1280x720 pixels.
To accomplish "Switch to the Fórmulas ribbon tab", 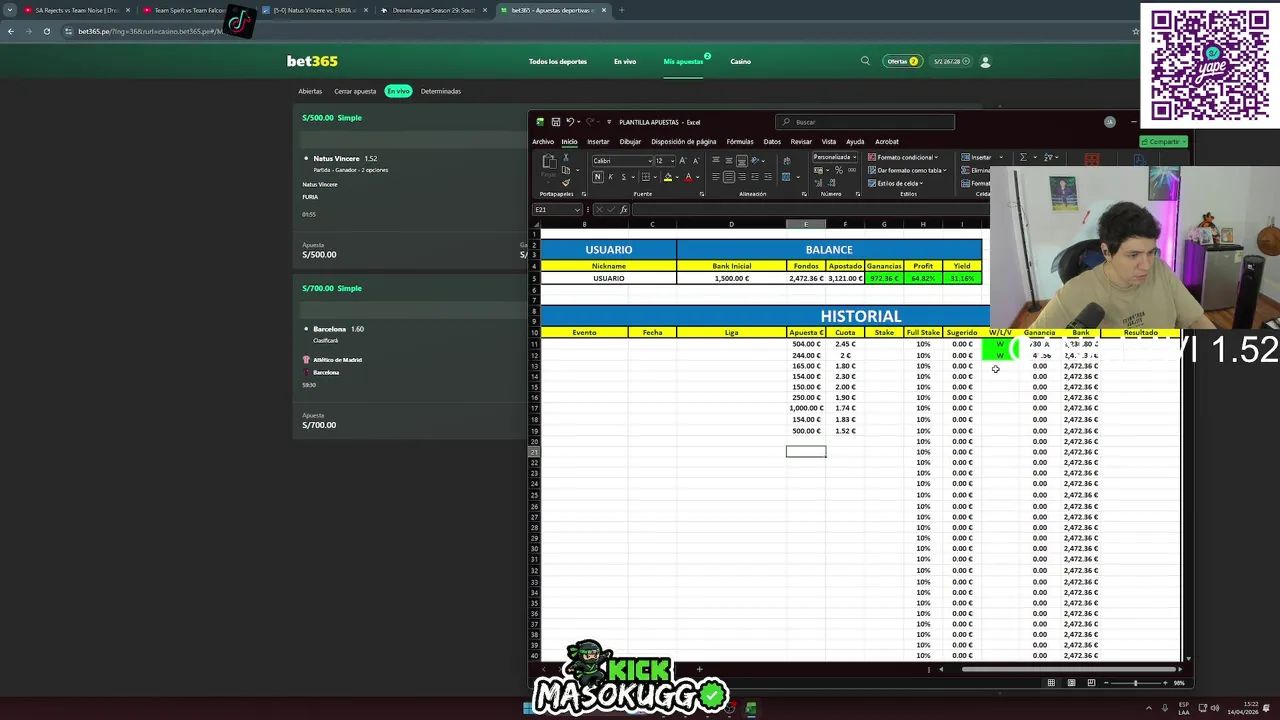I will pos(740,142).
